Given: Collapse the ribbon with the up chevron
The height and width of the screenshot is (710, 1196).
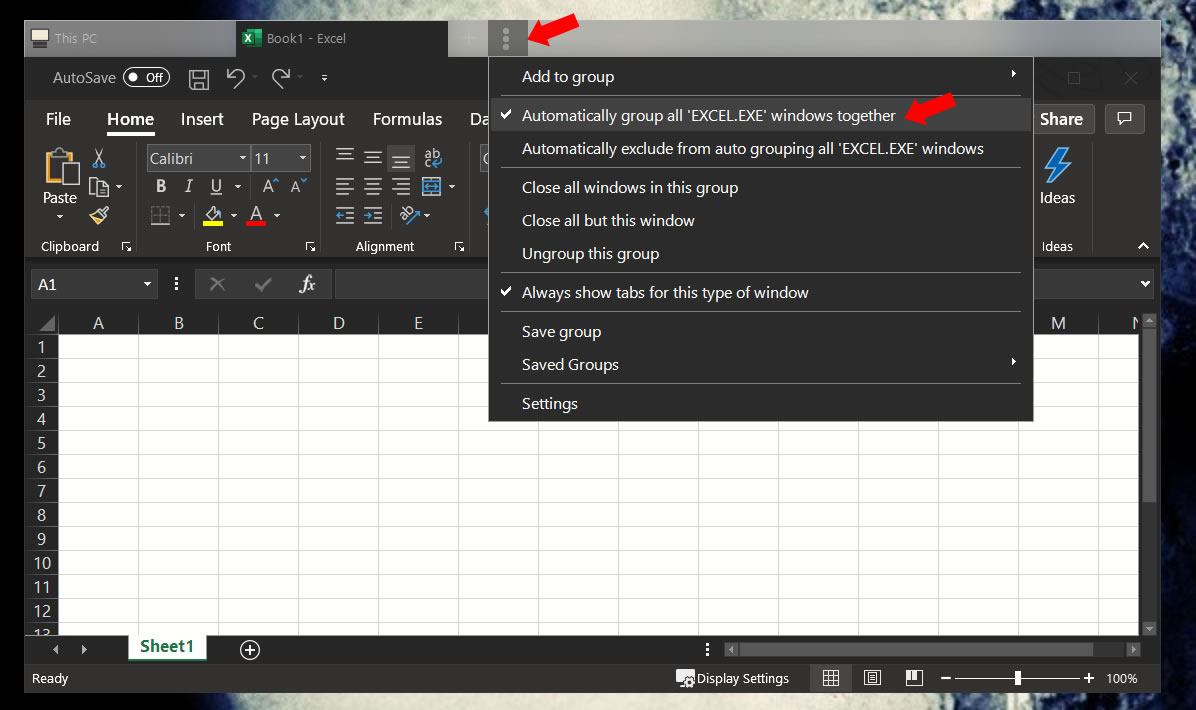Looking at the screenshot, I should click(x=1143, y=246).
